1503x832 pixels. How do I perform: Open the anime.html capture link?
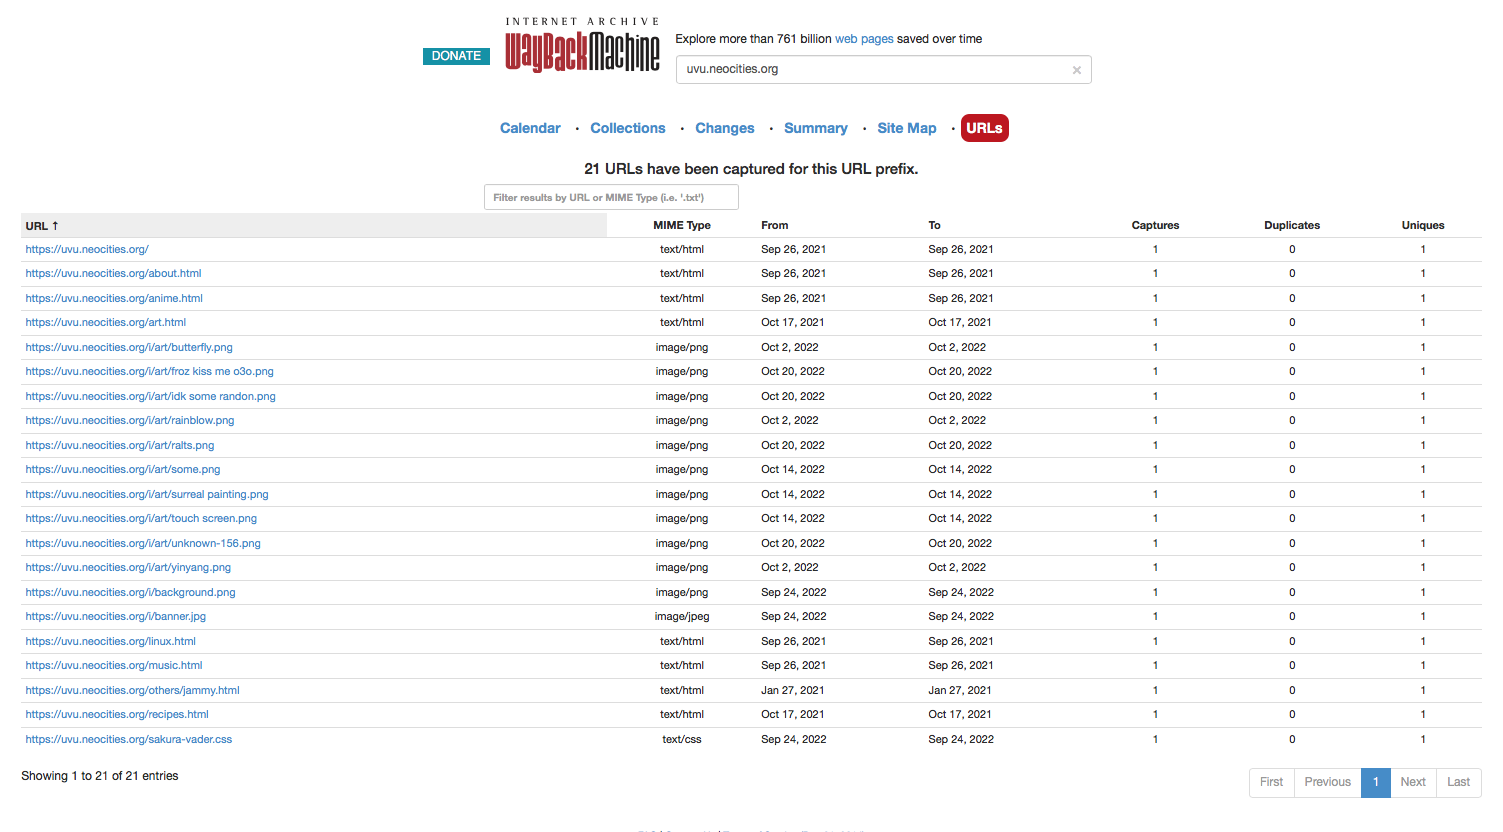pyautogui.click(x=113, y=298)
